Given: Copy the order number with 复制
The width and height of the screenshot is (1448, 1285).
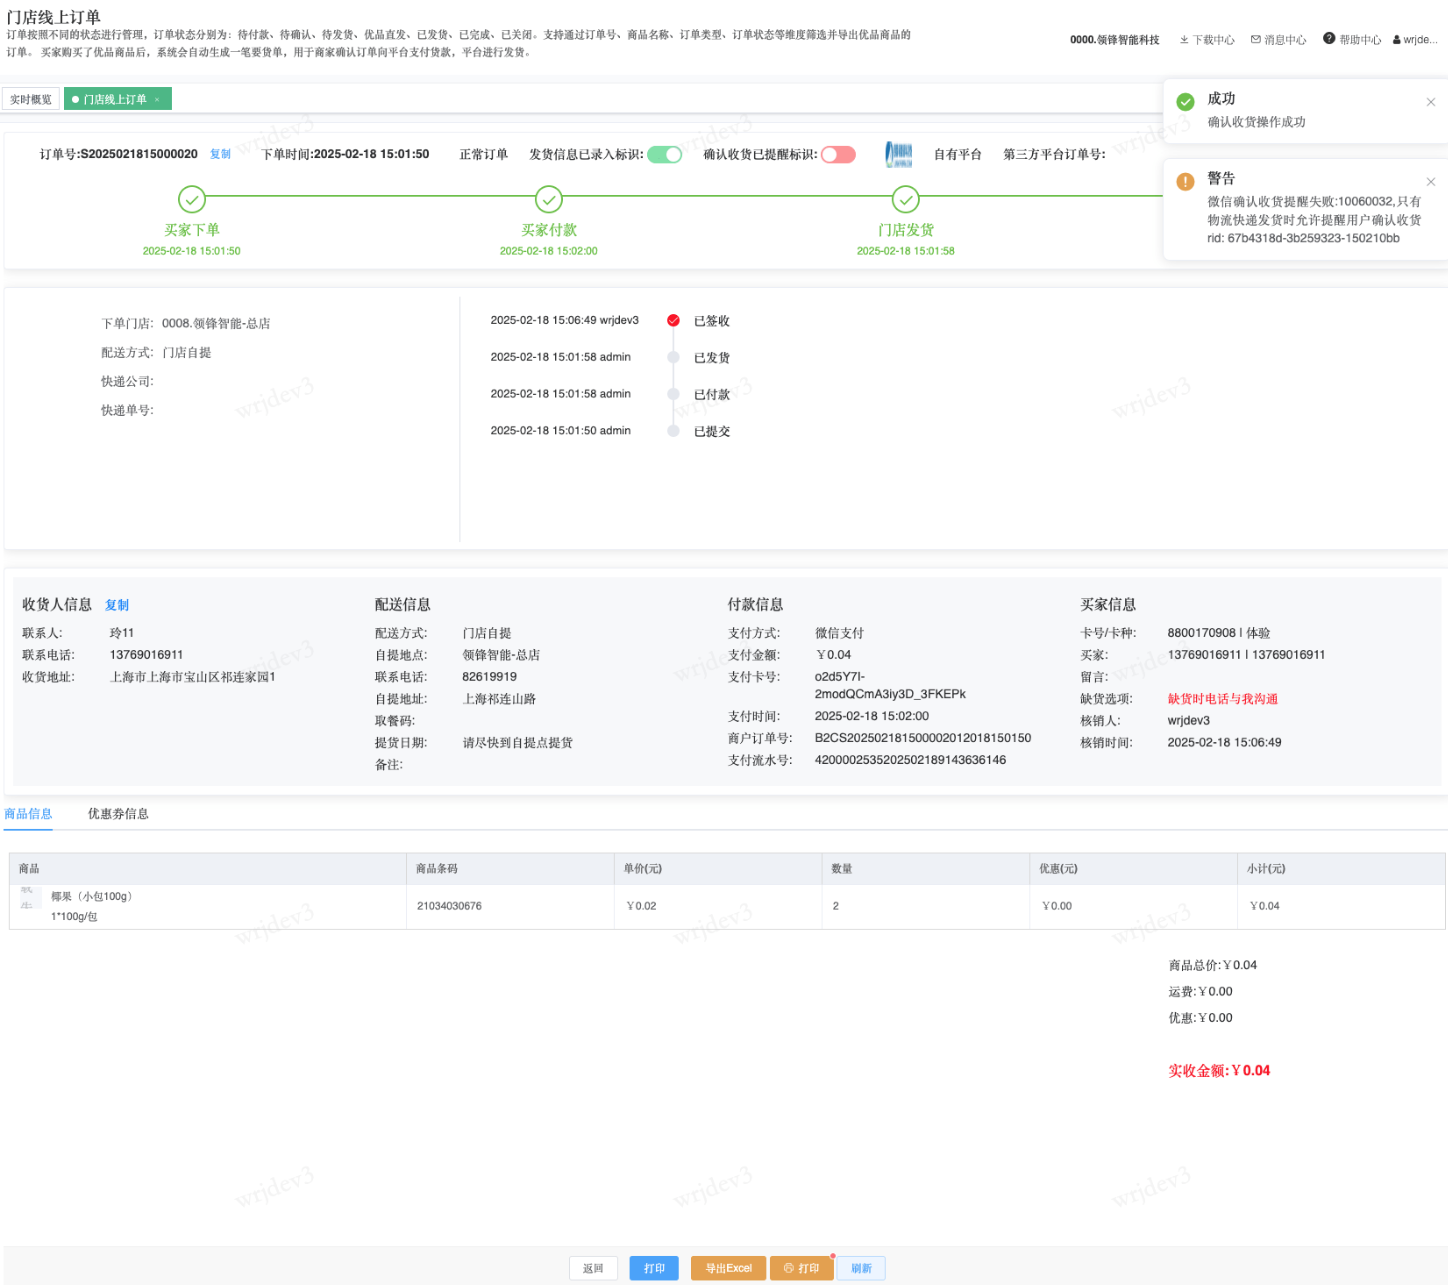Looking at the screenshot, I should pyautogui.click(x=220, y=154).
